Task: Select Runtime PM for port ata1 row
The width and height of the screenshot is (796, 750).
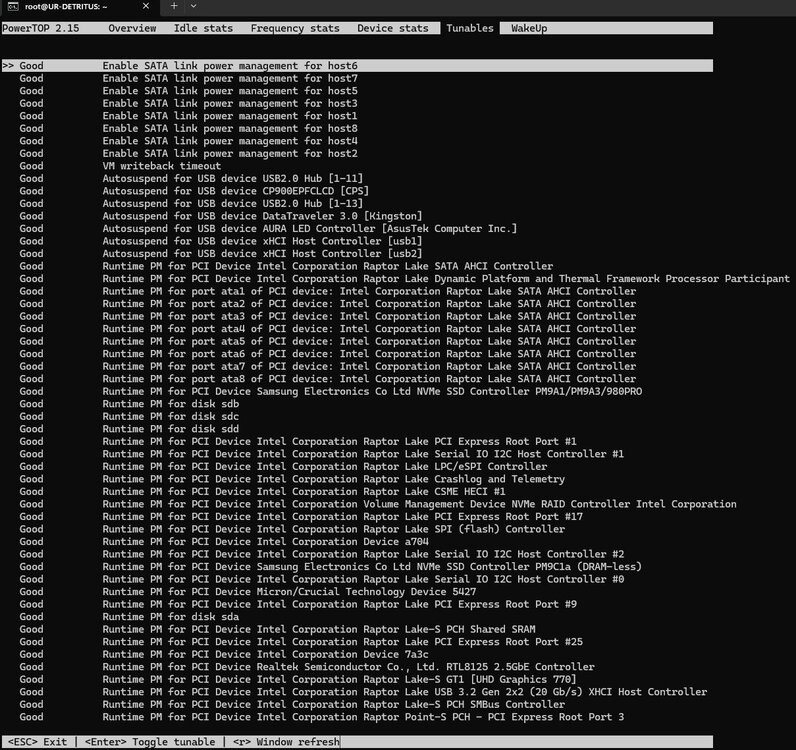Action: tap(327, 291)
